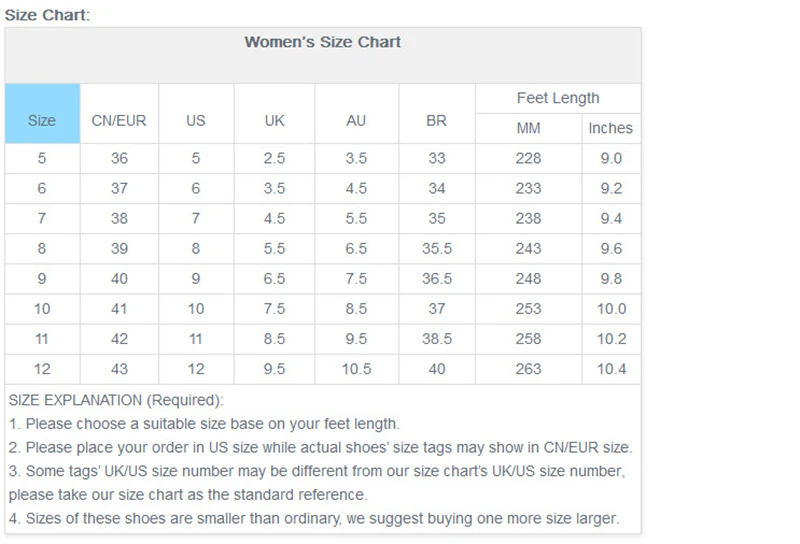This screenshot has width=800, height=544.
Task: Select the size 8 row label
Action: coord(42,248)
